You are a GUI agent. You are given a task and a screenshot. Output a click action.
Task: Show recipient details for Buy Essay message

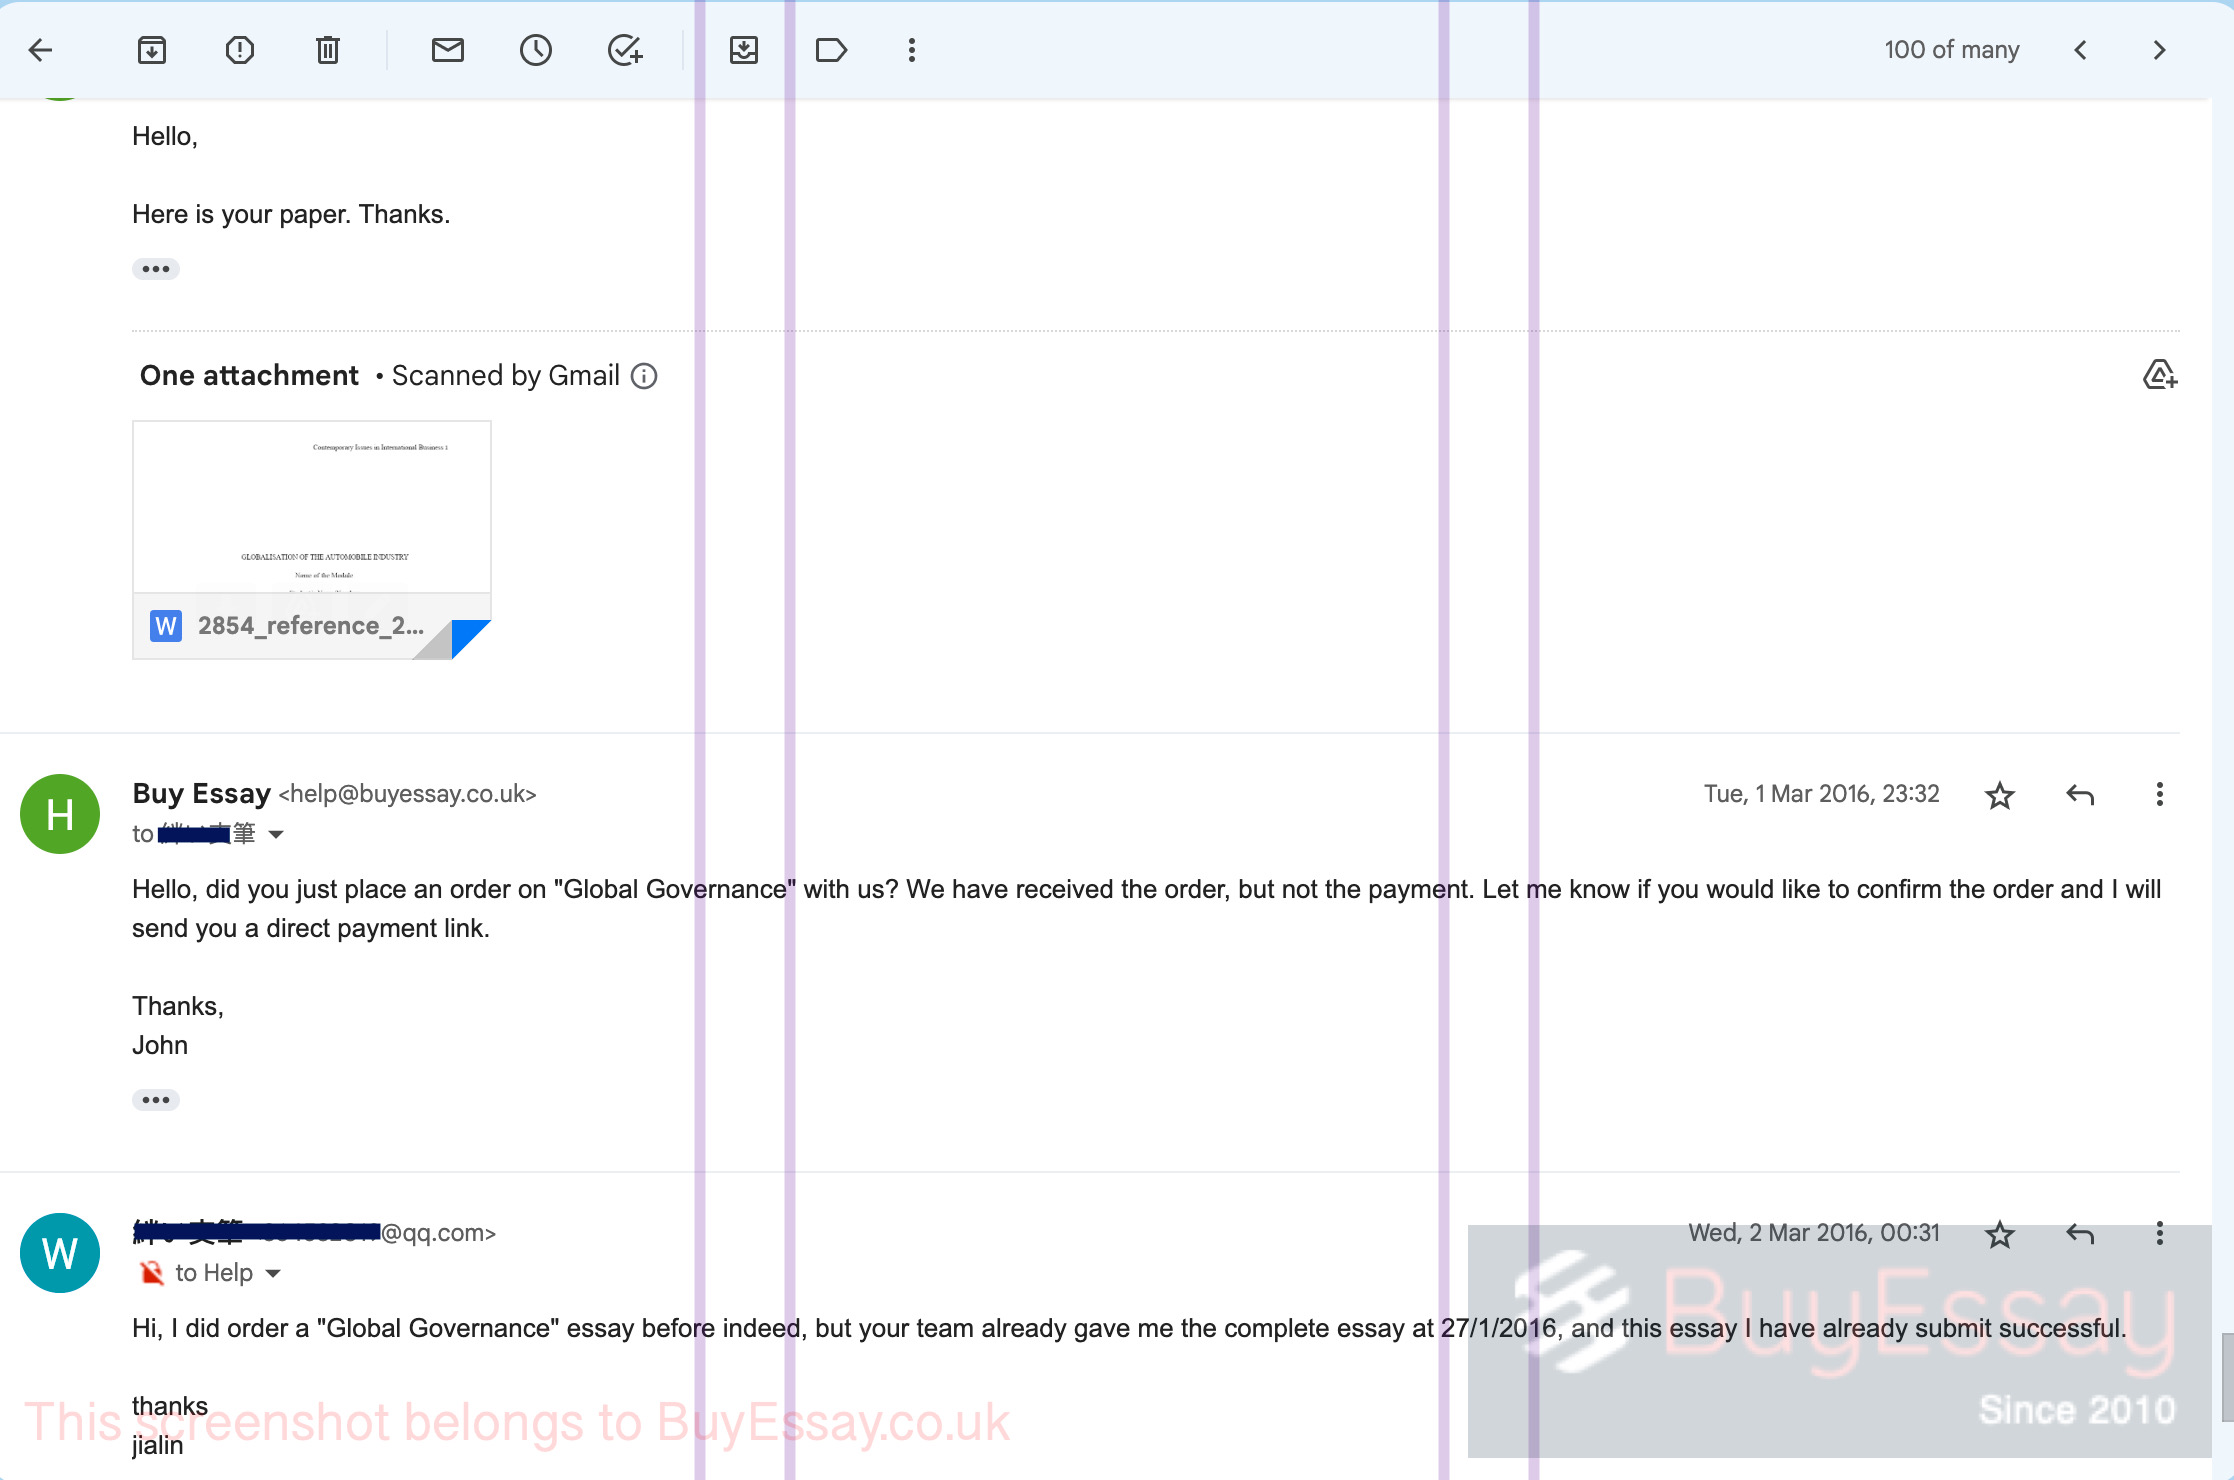tap(276, 834)
